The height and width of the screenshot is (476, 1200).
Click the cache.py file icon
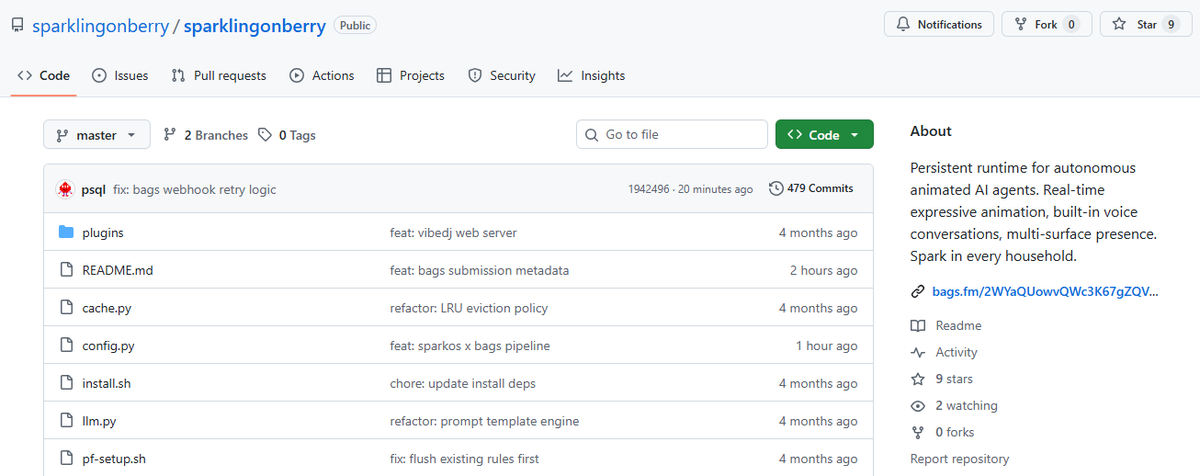(66, 308)
